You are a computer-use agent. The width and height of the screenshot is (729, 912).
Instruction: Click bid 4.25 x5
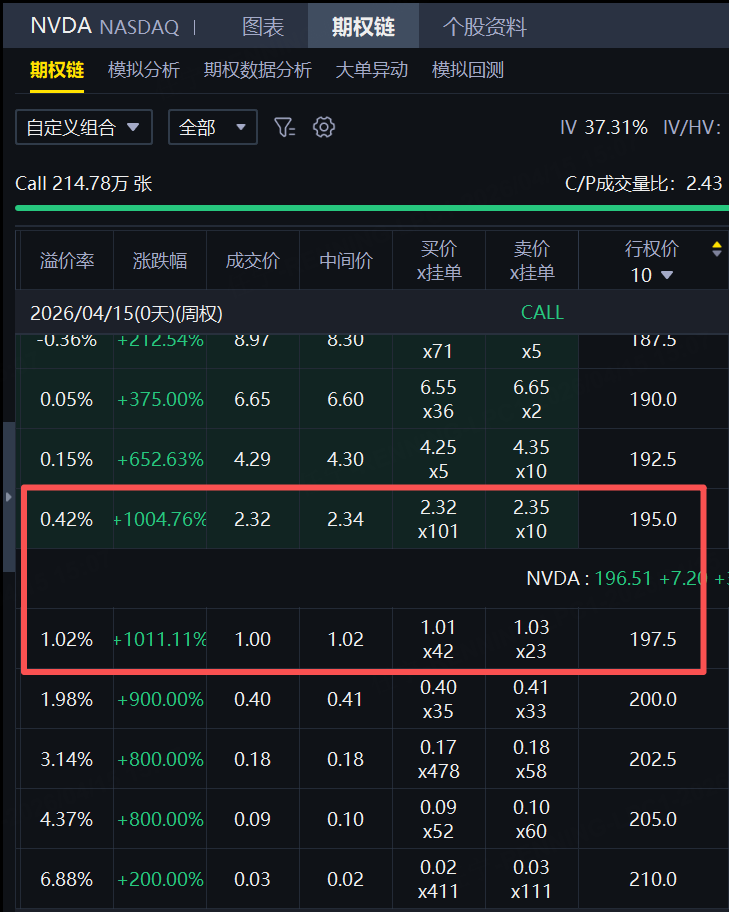click(438, 459)
